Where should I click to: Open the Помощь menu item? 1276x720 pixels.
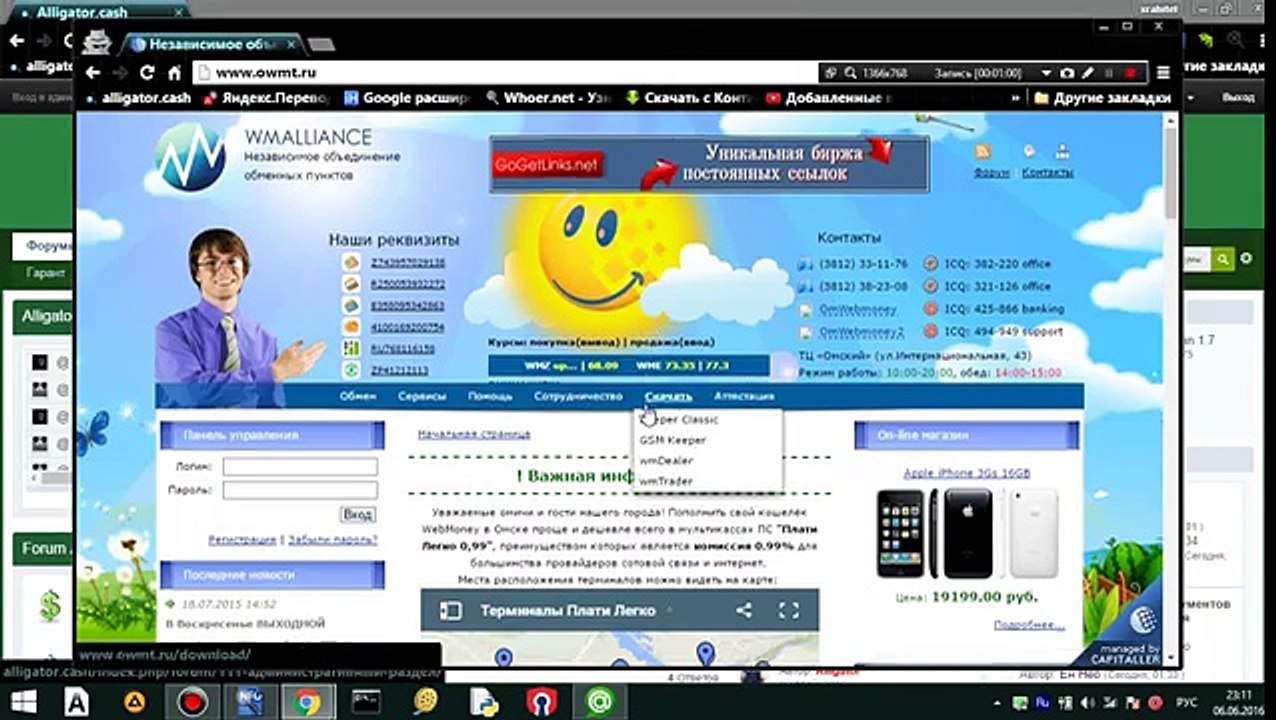click(490, 396)
